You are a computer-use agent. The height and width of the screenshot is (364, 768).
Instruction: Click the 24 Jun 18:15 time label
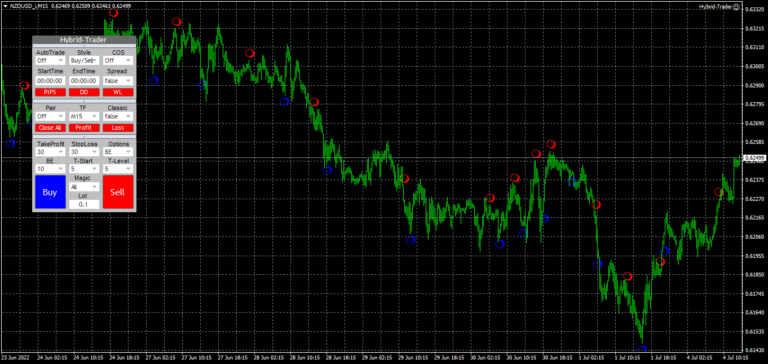[124, 358]
